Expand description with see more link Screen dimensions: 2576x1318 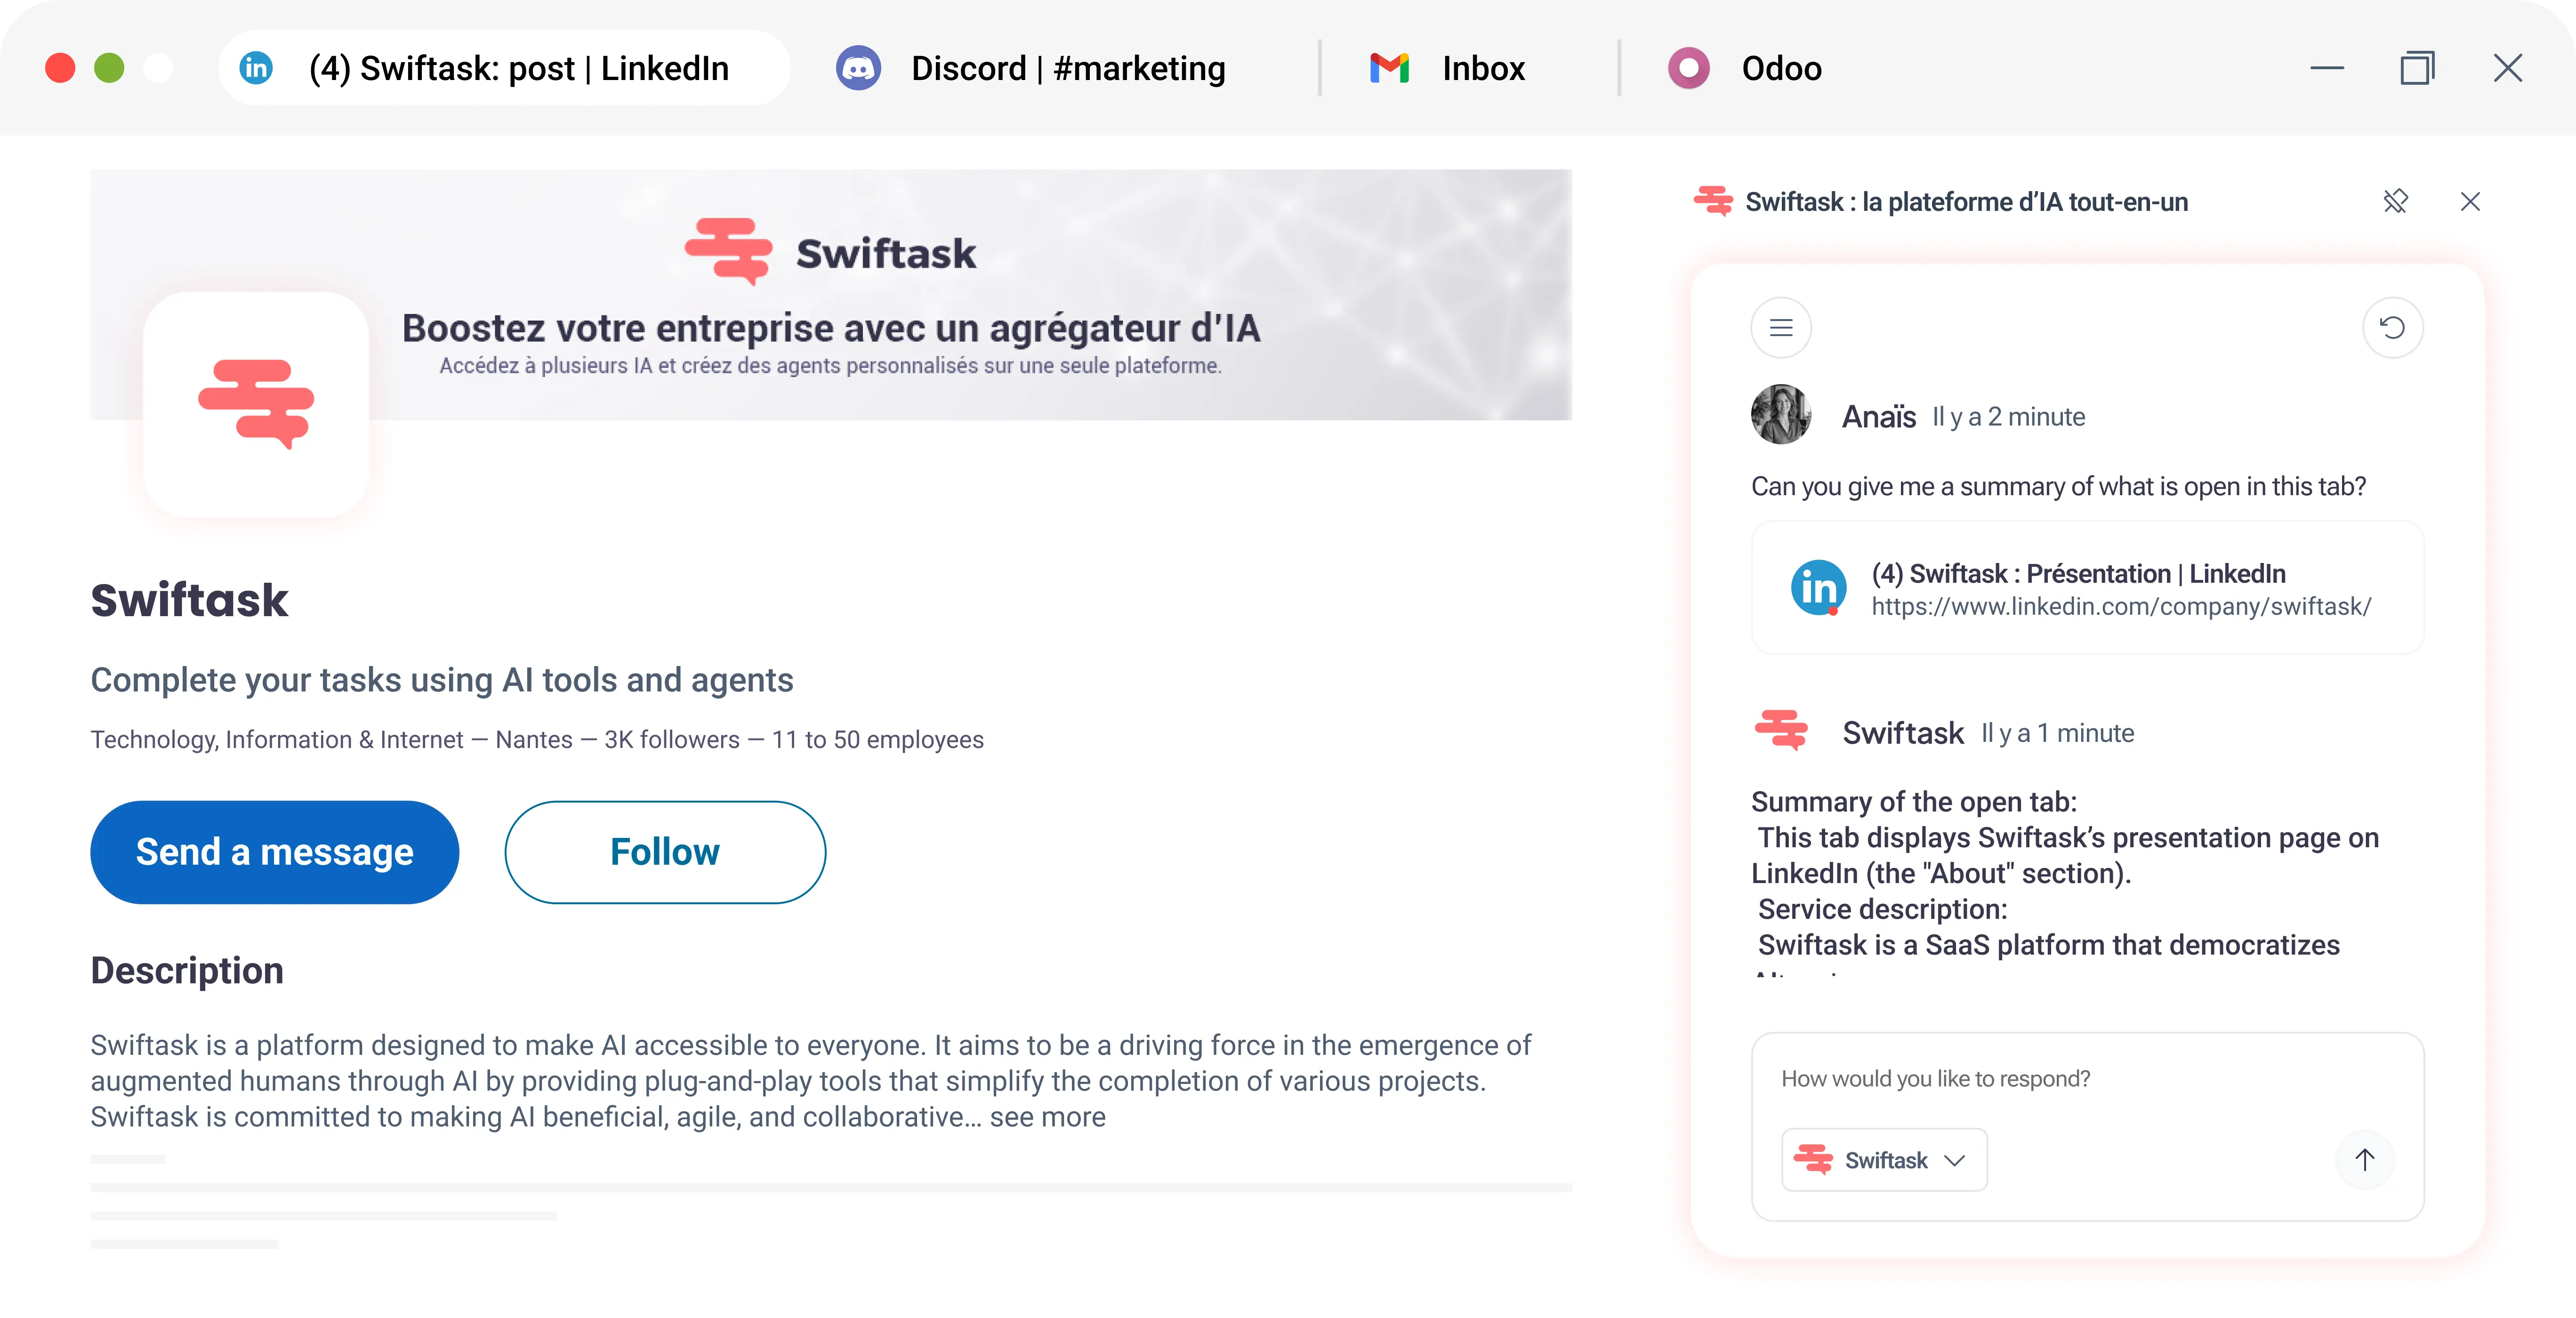1048,1117
